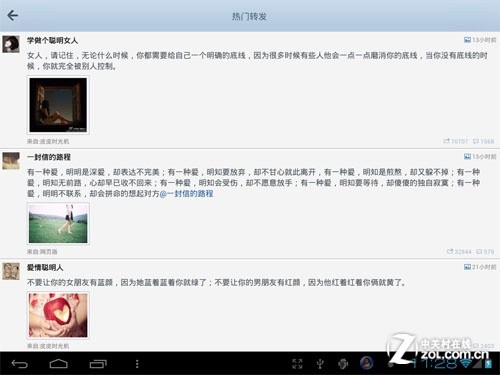The image size is (500, 375).
Task: Open avatar of 爱情聪明人
Action: (x=11, y=271)
